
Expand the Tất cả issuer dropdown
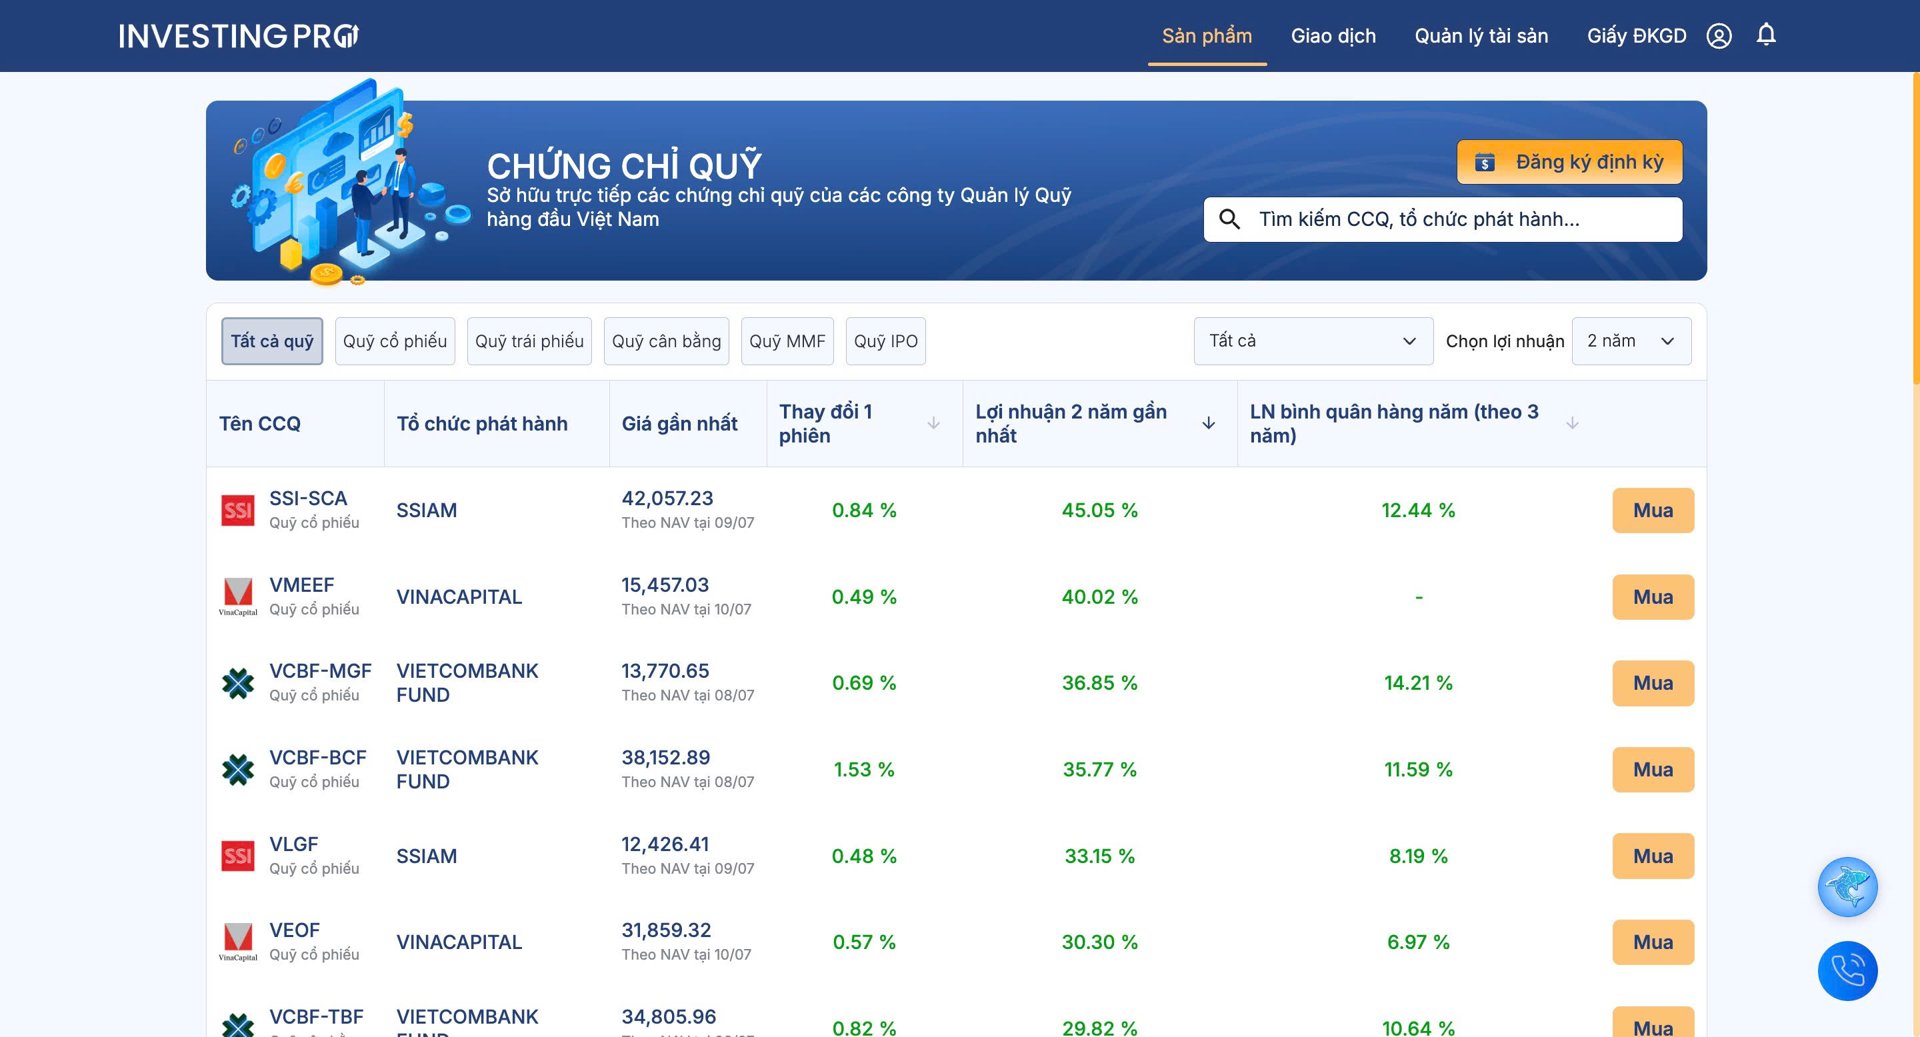click(x=1313, y=341)
